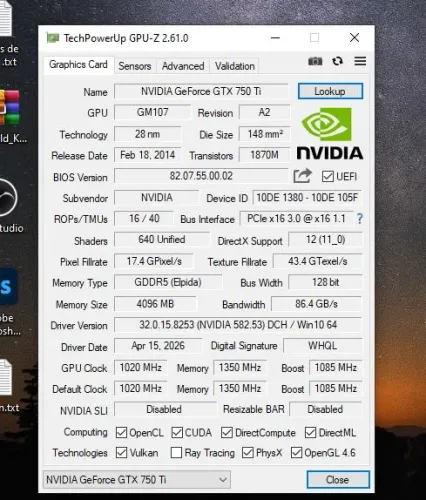Open the OBS Studio desktop icon
Viewport: 426px width, 500px height.
pos(7,197)
